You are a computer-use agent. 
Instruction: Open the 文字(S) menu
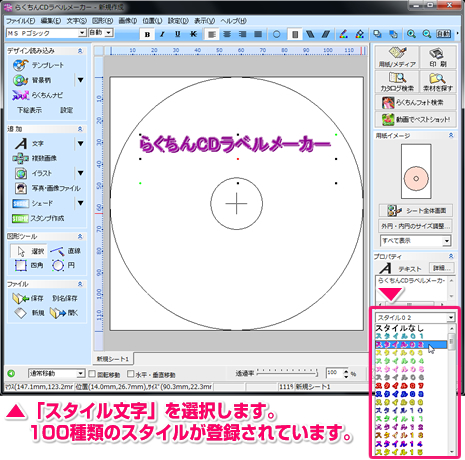point(76,21)
